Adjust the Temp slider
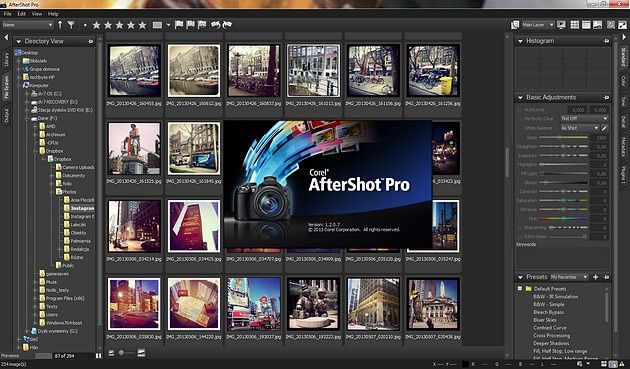Screen dimensions: 630x369 click(563, 137)
